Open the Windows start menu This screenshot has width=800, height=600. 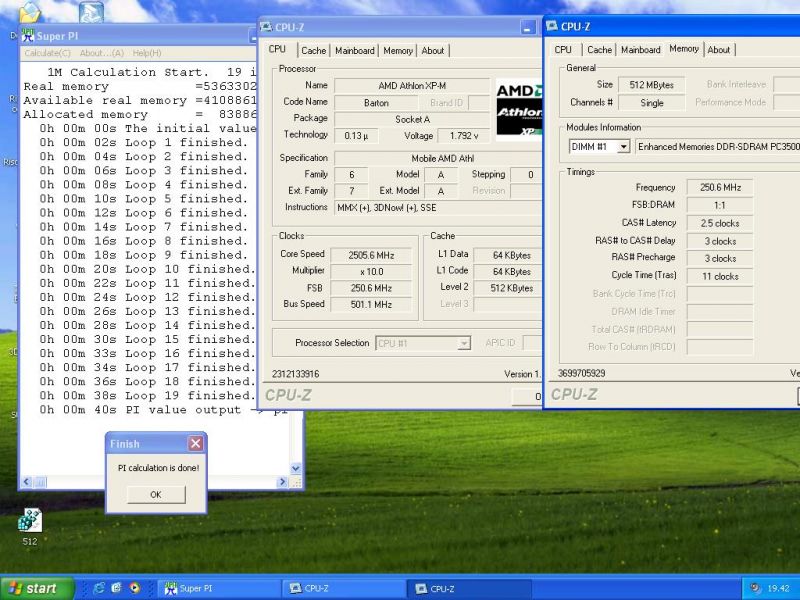[37, 588]
